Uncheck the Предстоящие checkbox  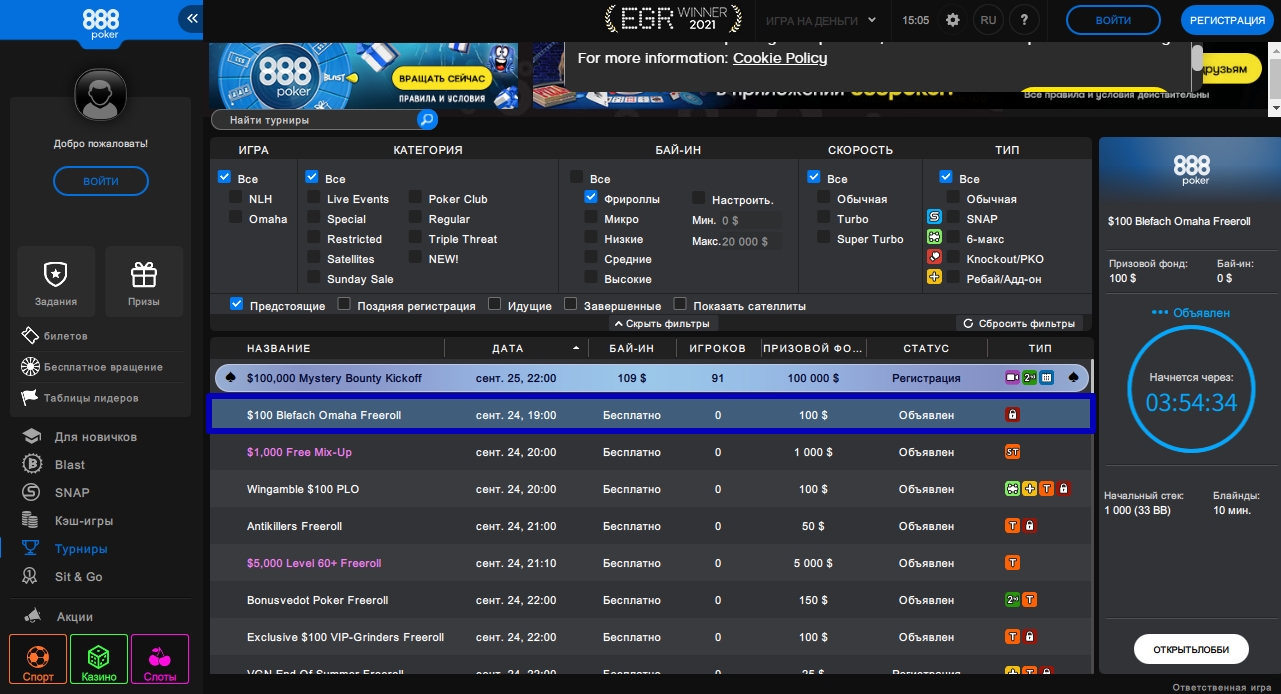pyautogui.click(x=236, y=303)
